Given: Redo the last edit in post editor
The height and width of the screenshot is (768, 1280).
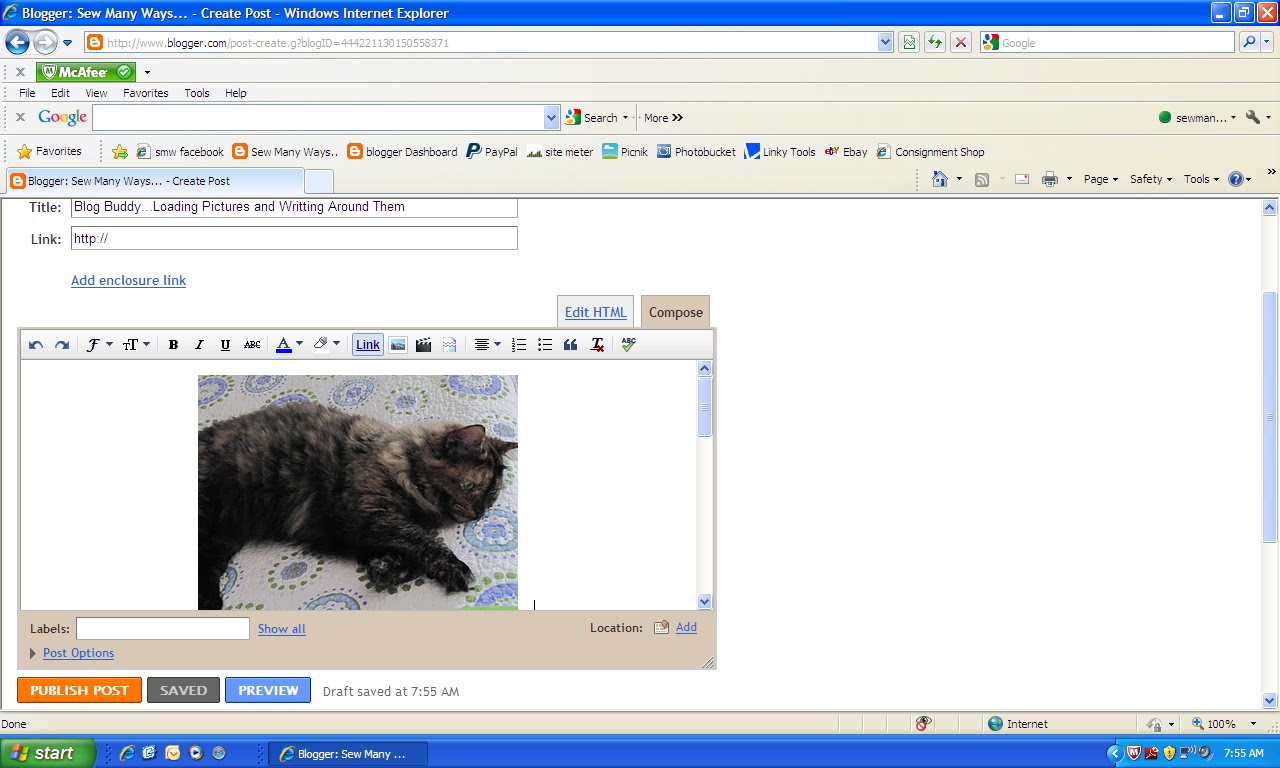Looking at the screenshot, I should pos(62,345).
